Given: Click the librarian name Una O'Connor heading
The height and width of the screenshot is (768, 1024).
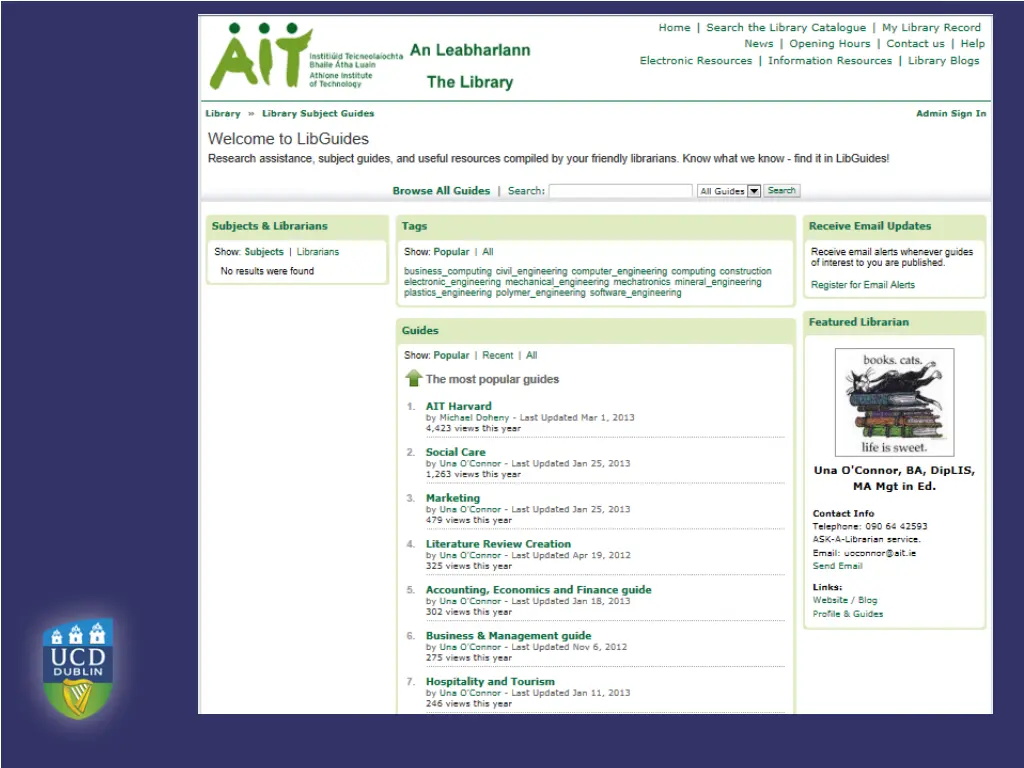Looking at the screenshot, I should (894, 478).
